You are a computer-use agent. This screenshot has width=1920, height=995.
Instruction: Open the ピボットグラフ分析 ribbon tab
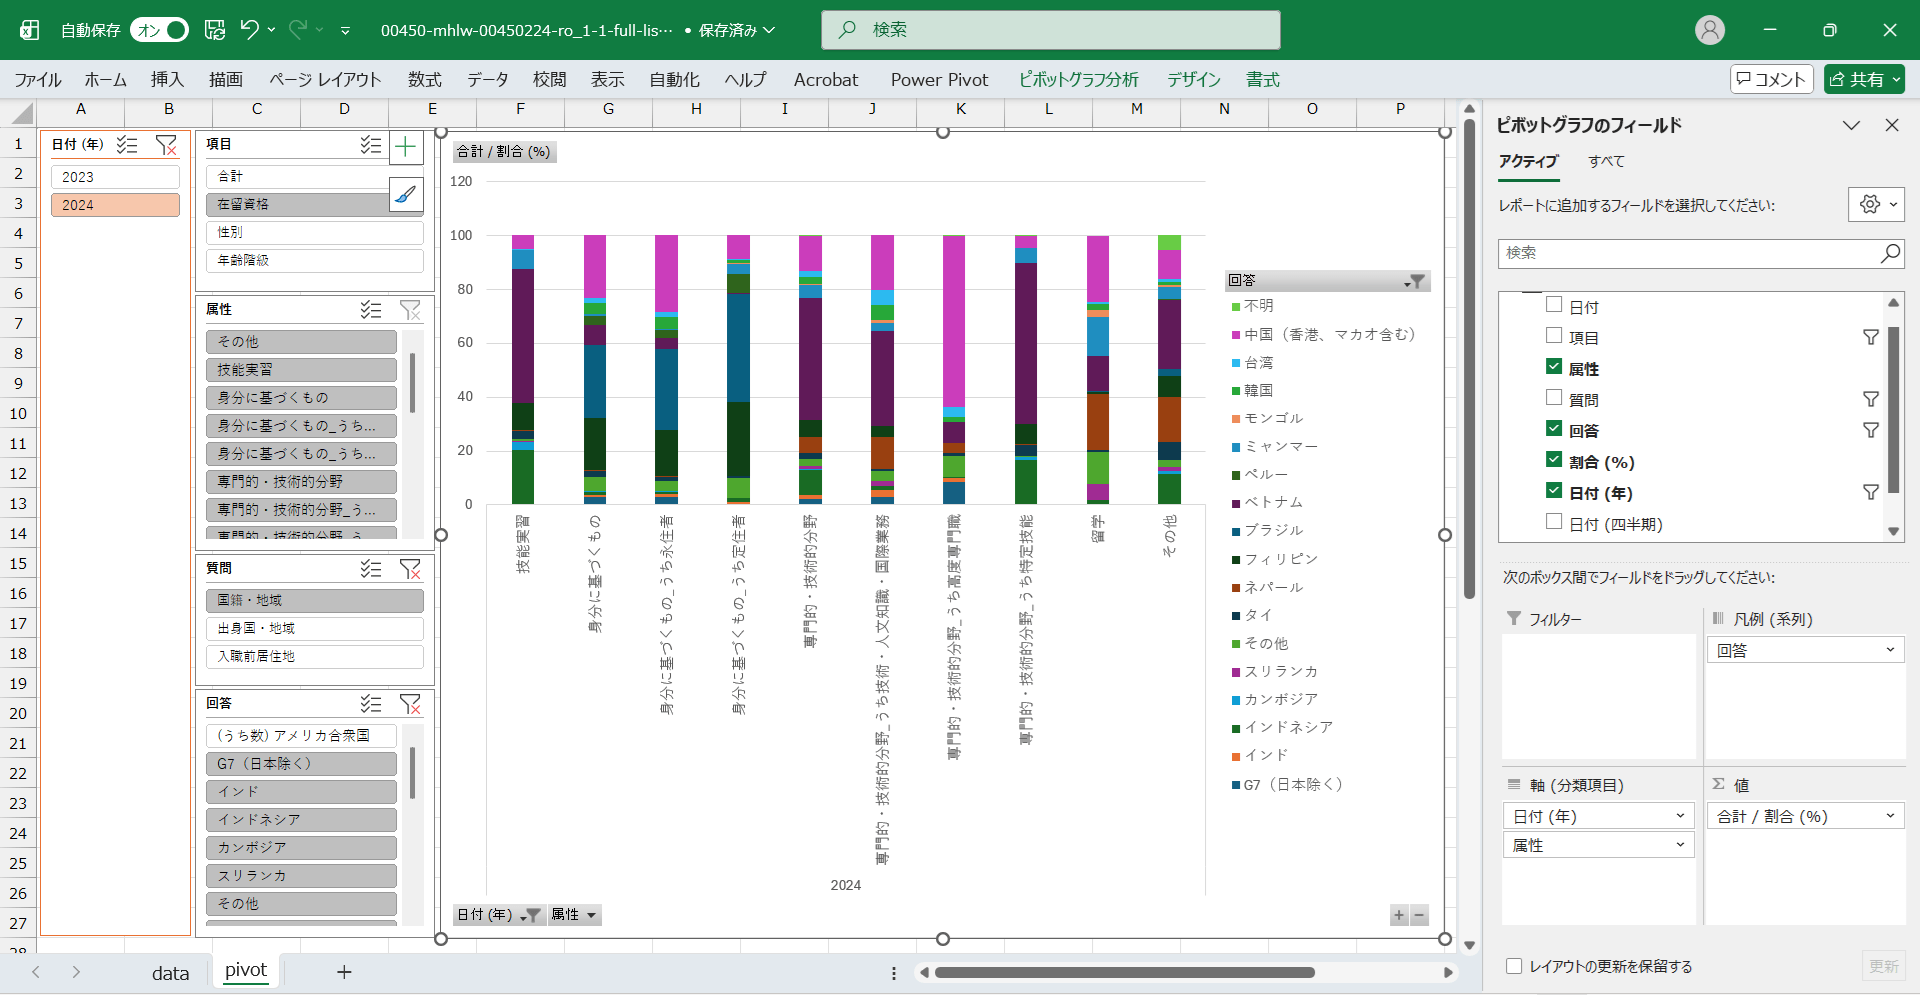pyautogui.click(x=1078, y=80)
